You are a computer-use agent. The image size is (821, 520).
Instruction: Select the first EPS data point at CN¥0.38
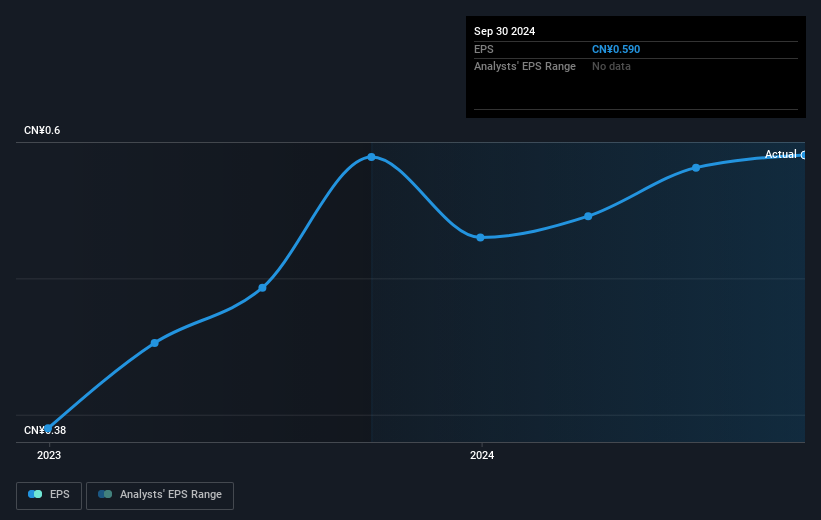[48, 428]
